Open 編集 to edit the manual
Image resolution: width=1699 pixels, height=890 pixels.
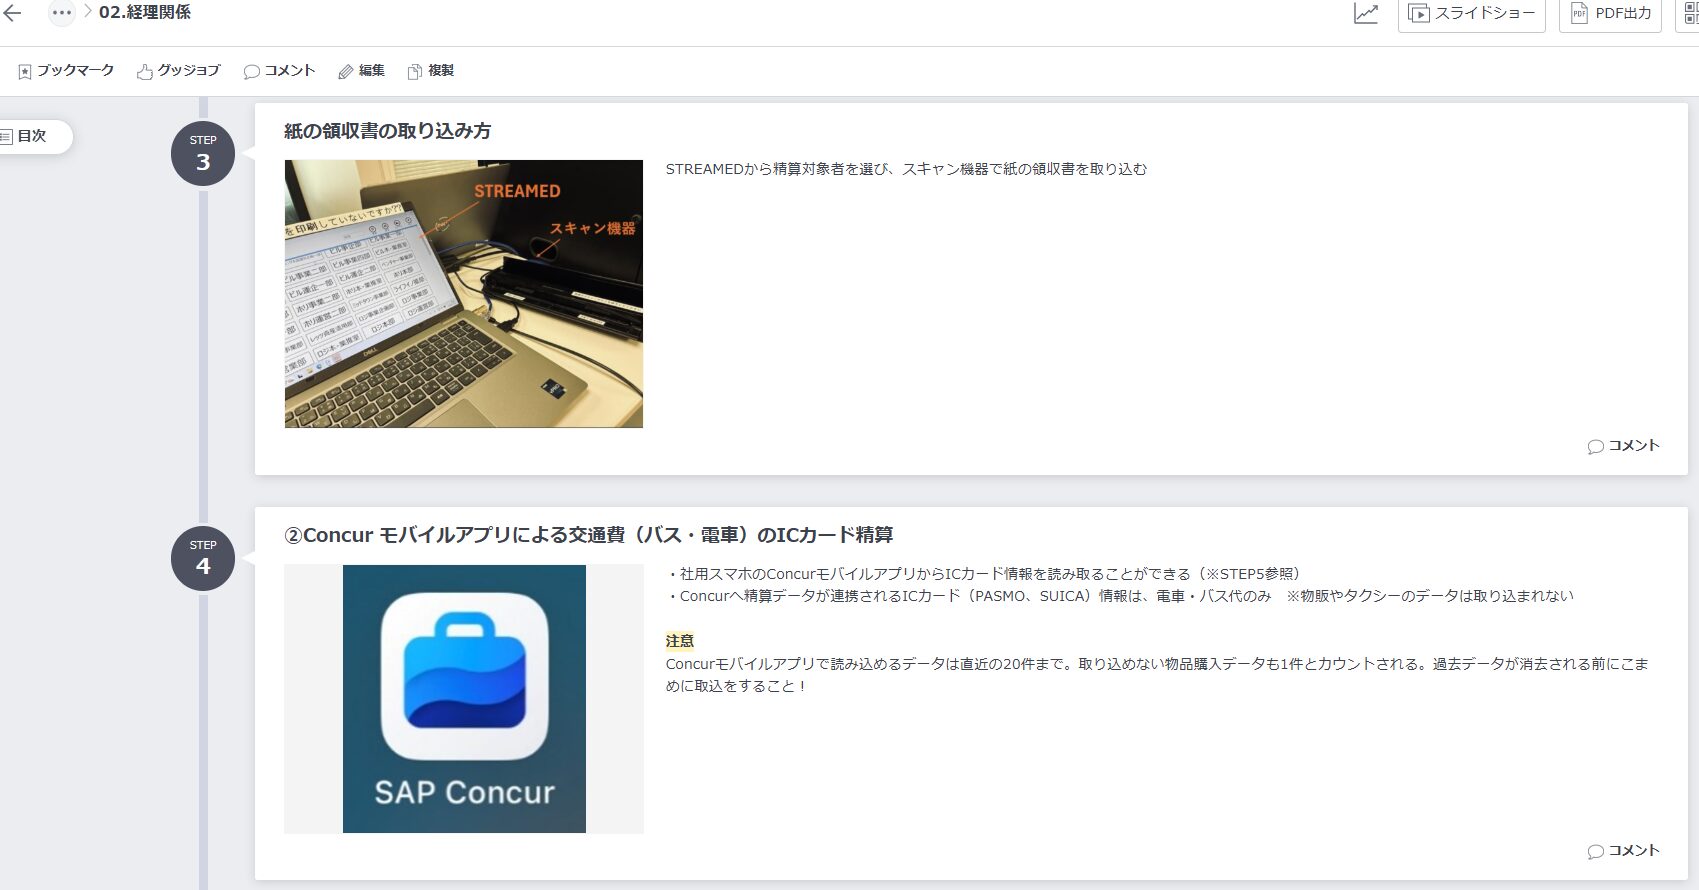(361, 71)
